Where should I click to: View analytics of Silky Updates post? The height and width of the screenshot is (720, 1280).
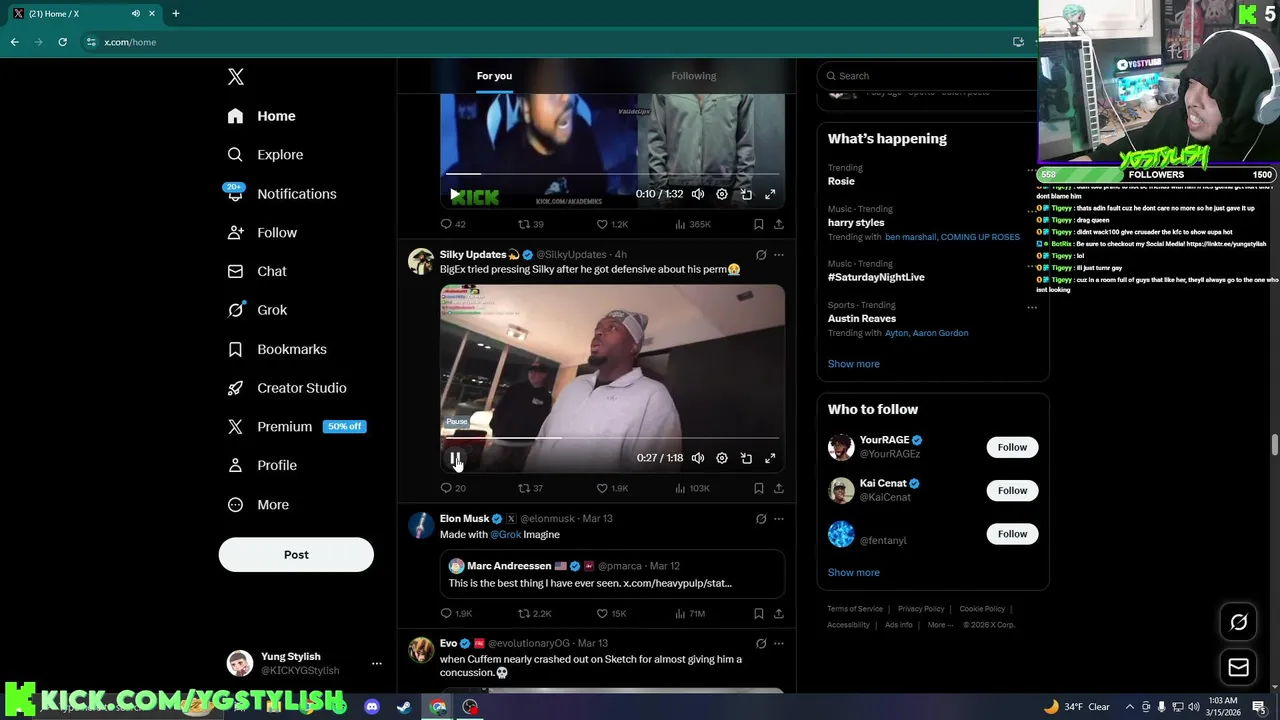(692, 488)
